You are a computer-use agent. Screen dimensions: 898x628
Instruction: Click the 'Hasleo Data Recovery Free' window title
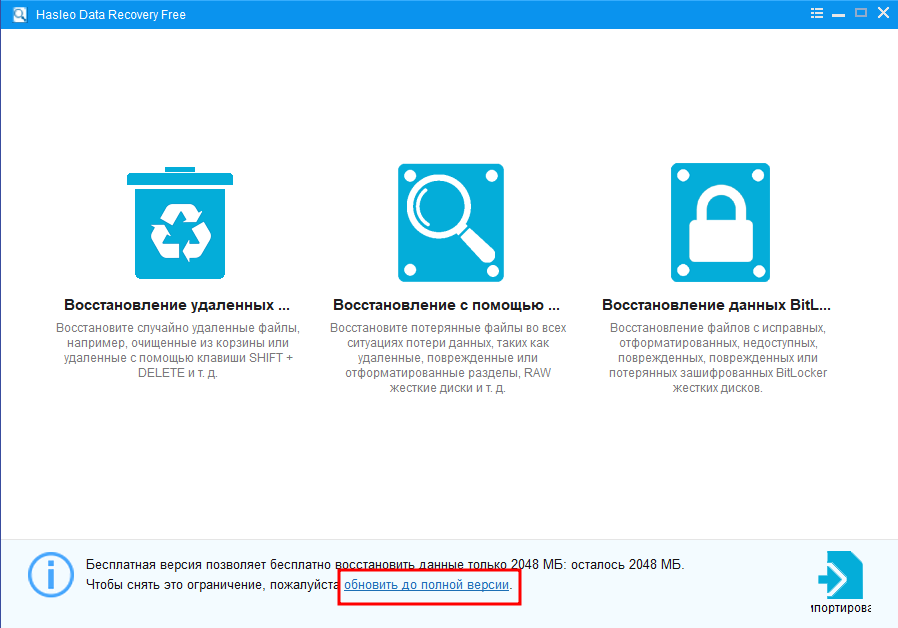click(111, 15)
